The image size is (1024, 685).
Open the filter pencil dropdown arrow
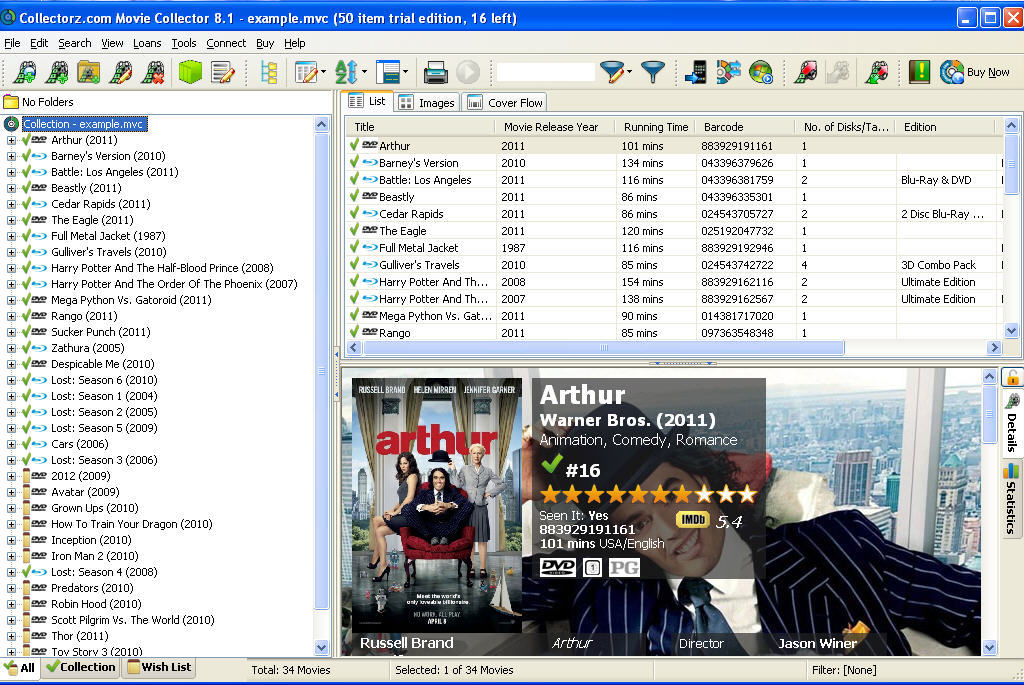click(629, 72)
